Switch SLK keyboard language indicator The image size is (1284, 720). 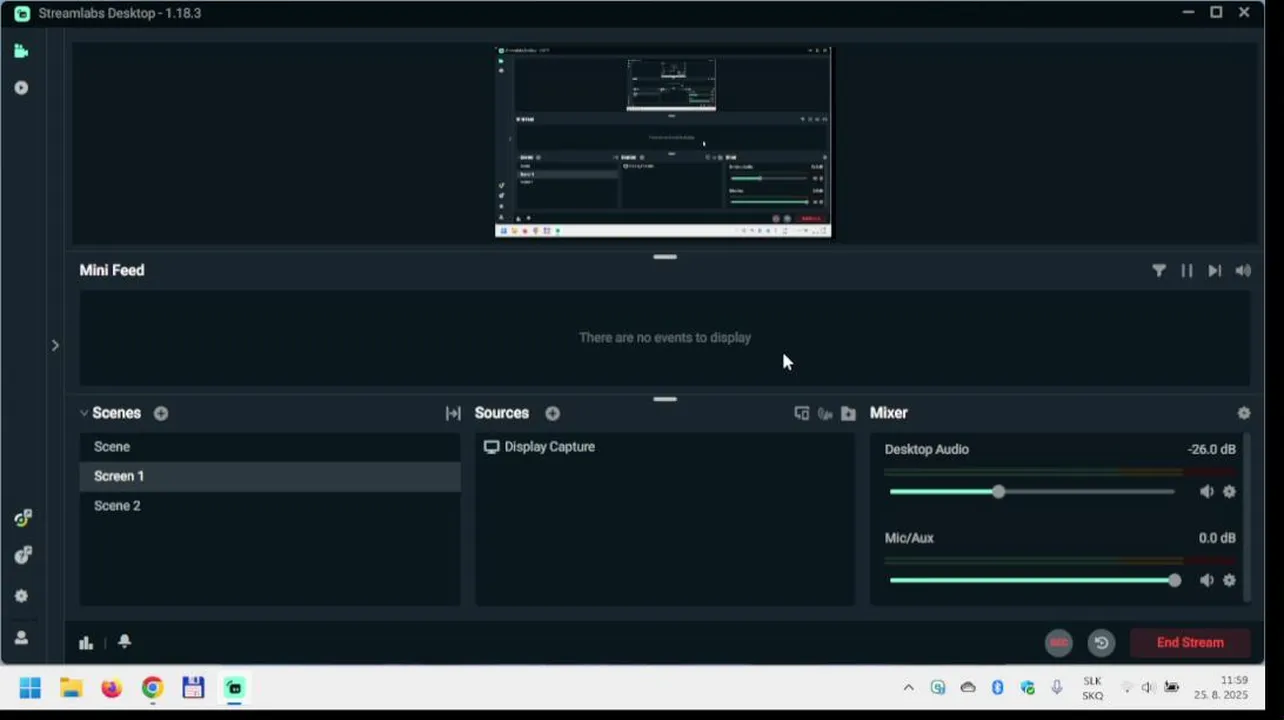[1092, 688]
